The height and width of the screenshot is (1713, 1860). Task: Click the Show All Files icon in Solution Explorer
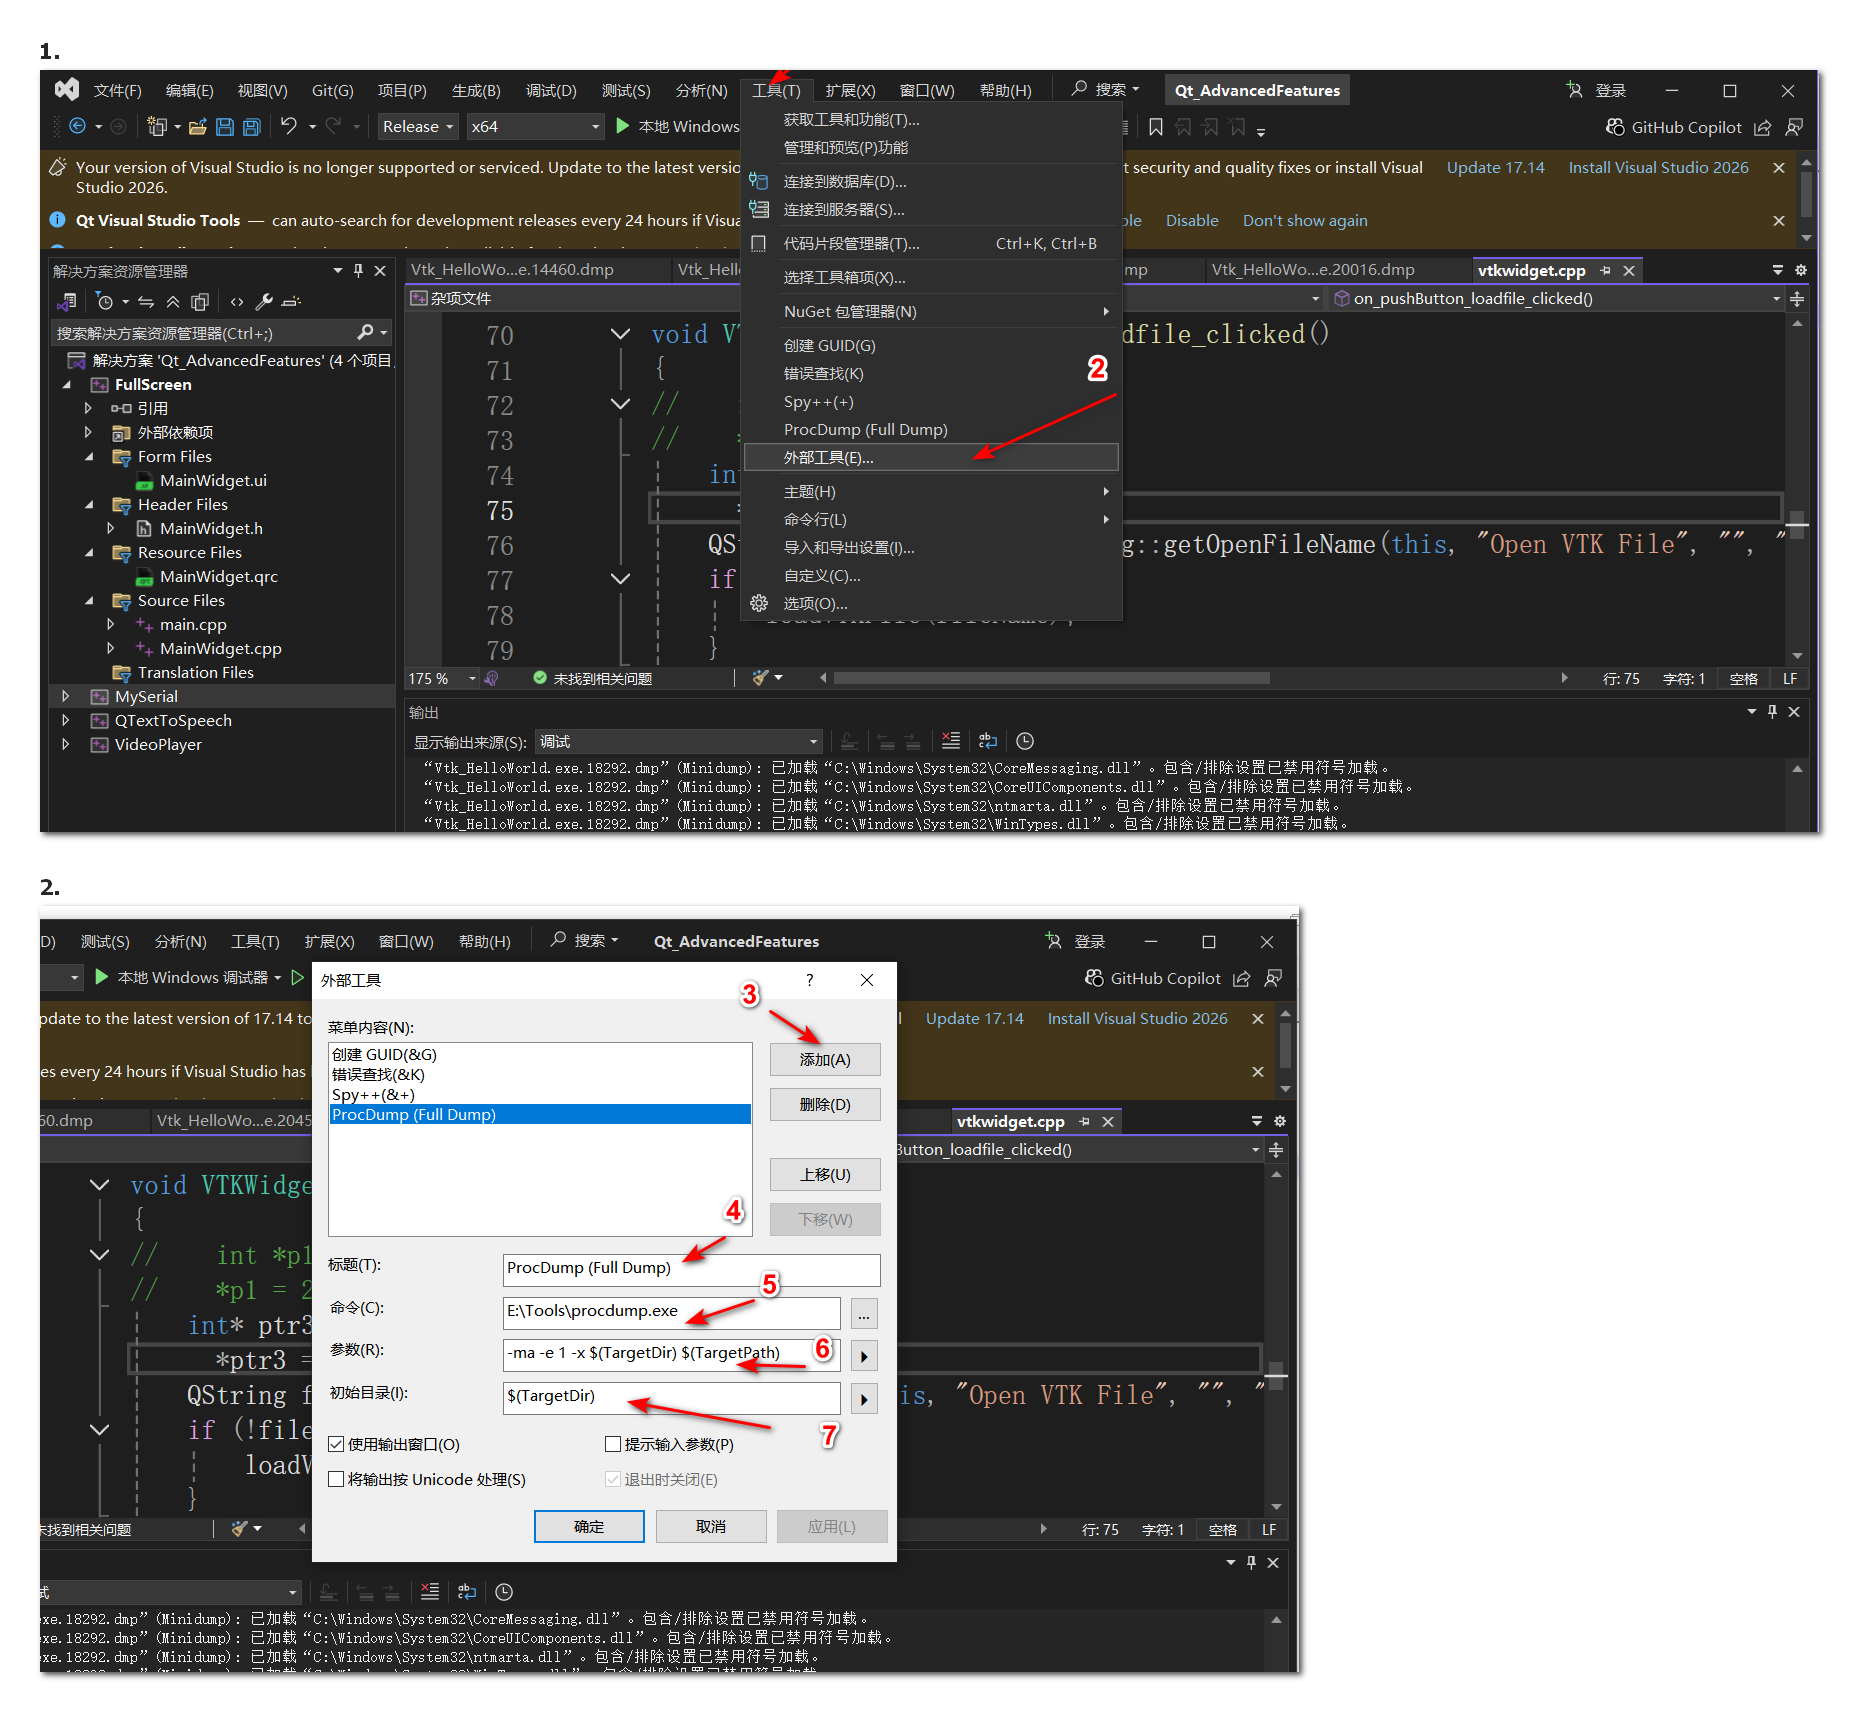click(x=200, y=301)
